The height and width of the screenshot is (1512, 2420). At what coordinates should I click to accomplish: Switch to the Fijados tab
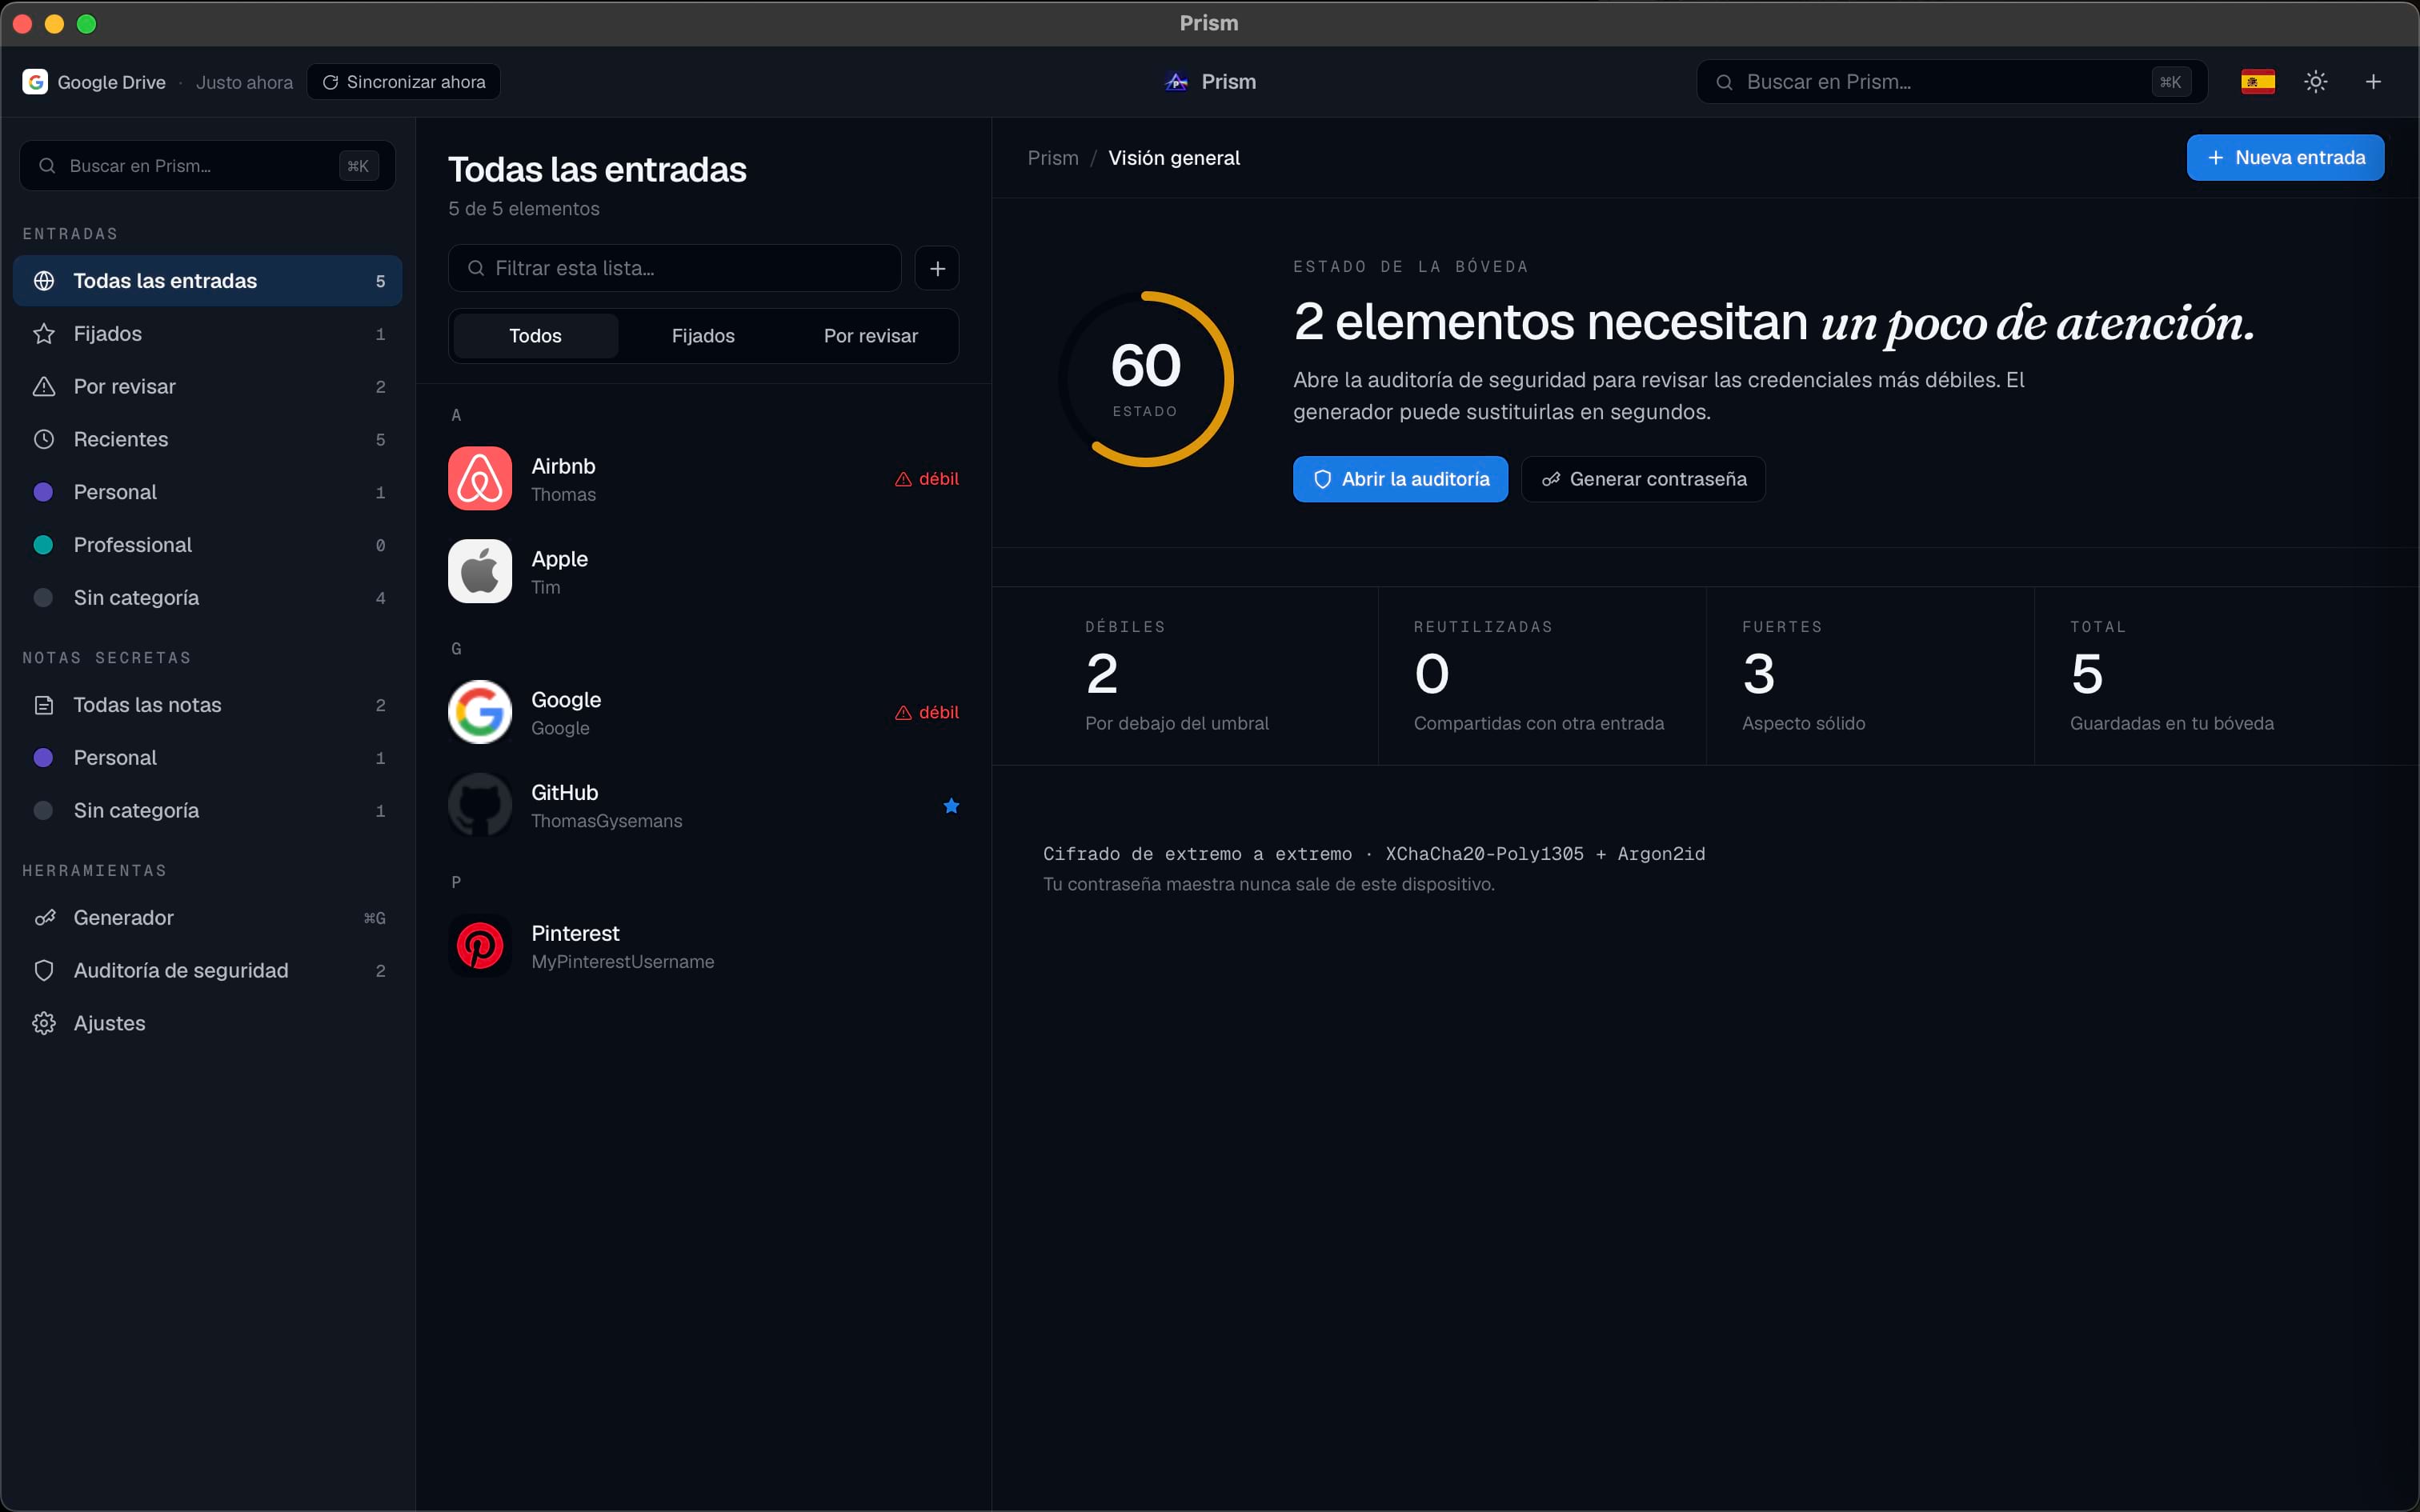pos(703,336)
